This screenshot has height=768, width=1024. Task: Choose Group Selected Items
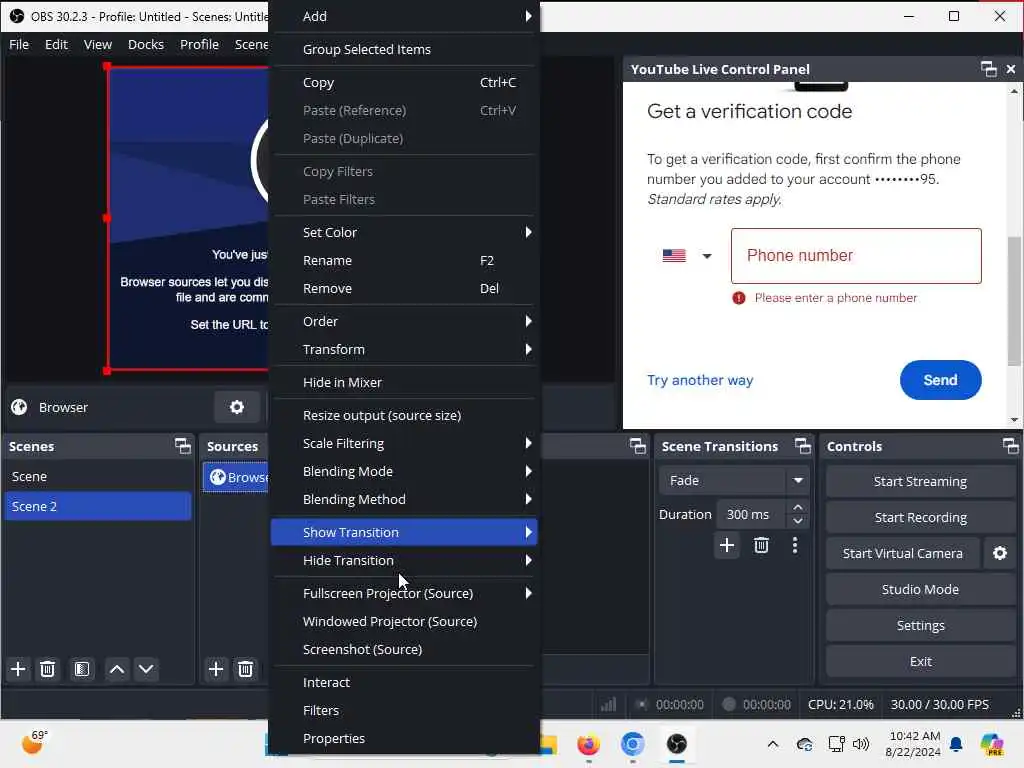404,50
